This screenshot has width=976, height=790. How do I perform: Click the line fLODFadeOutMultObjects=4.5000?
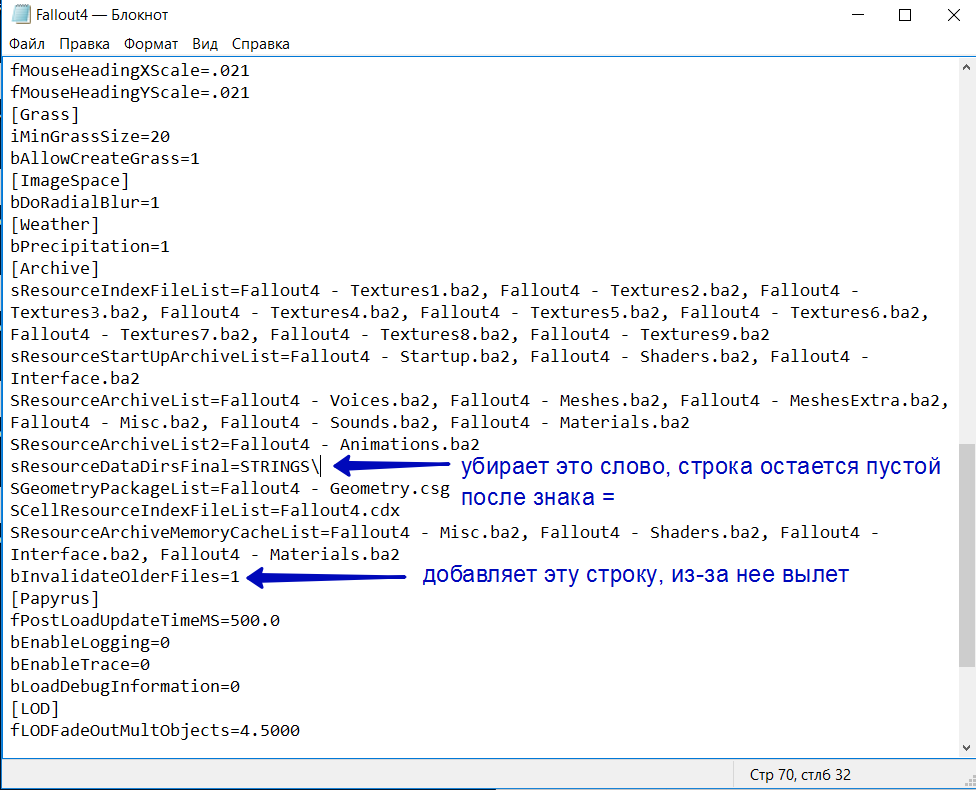(155, 731)
